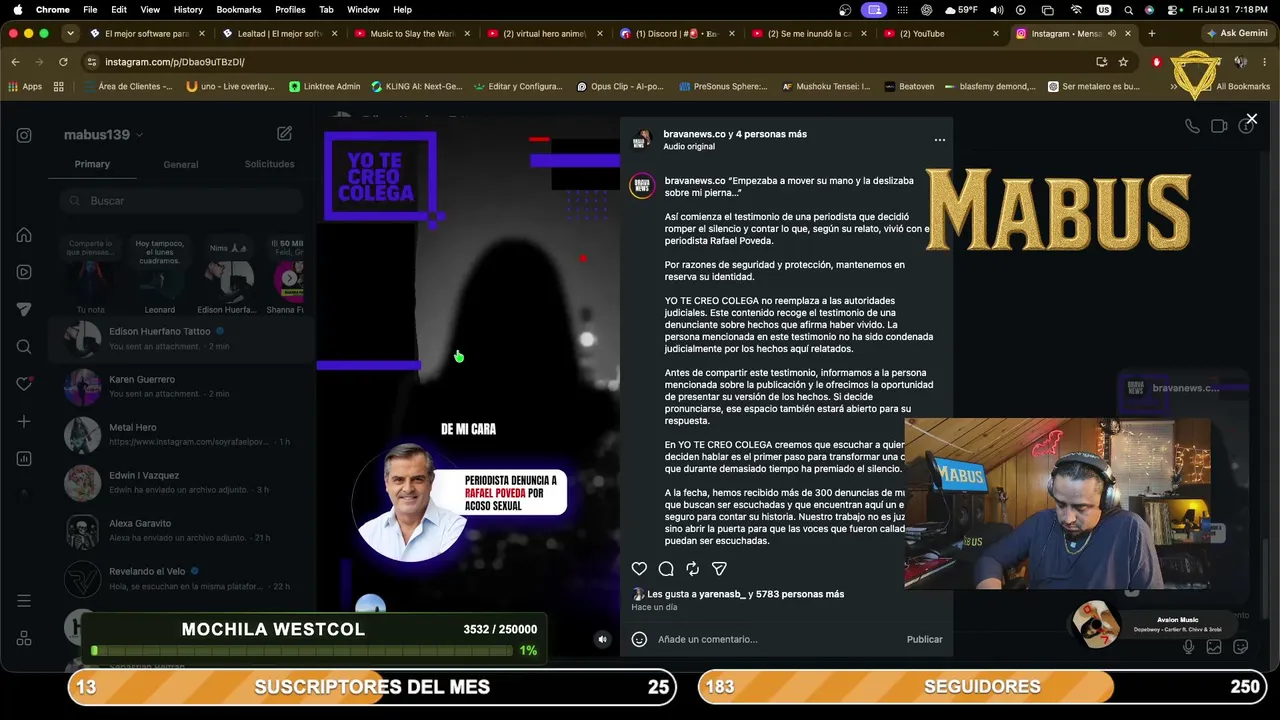Open chat with Edison Huerfano Tattoo
Viewport: 1280px width, 720px height.
[x=182, y=339]
